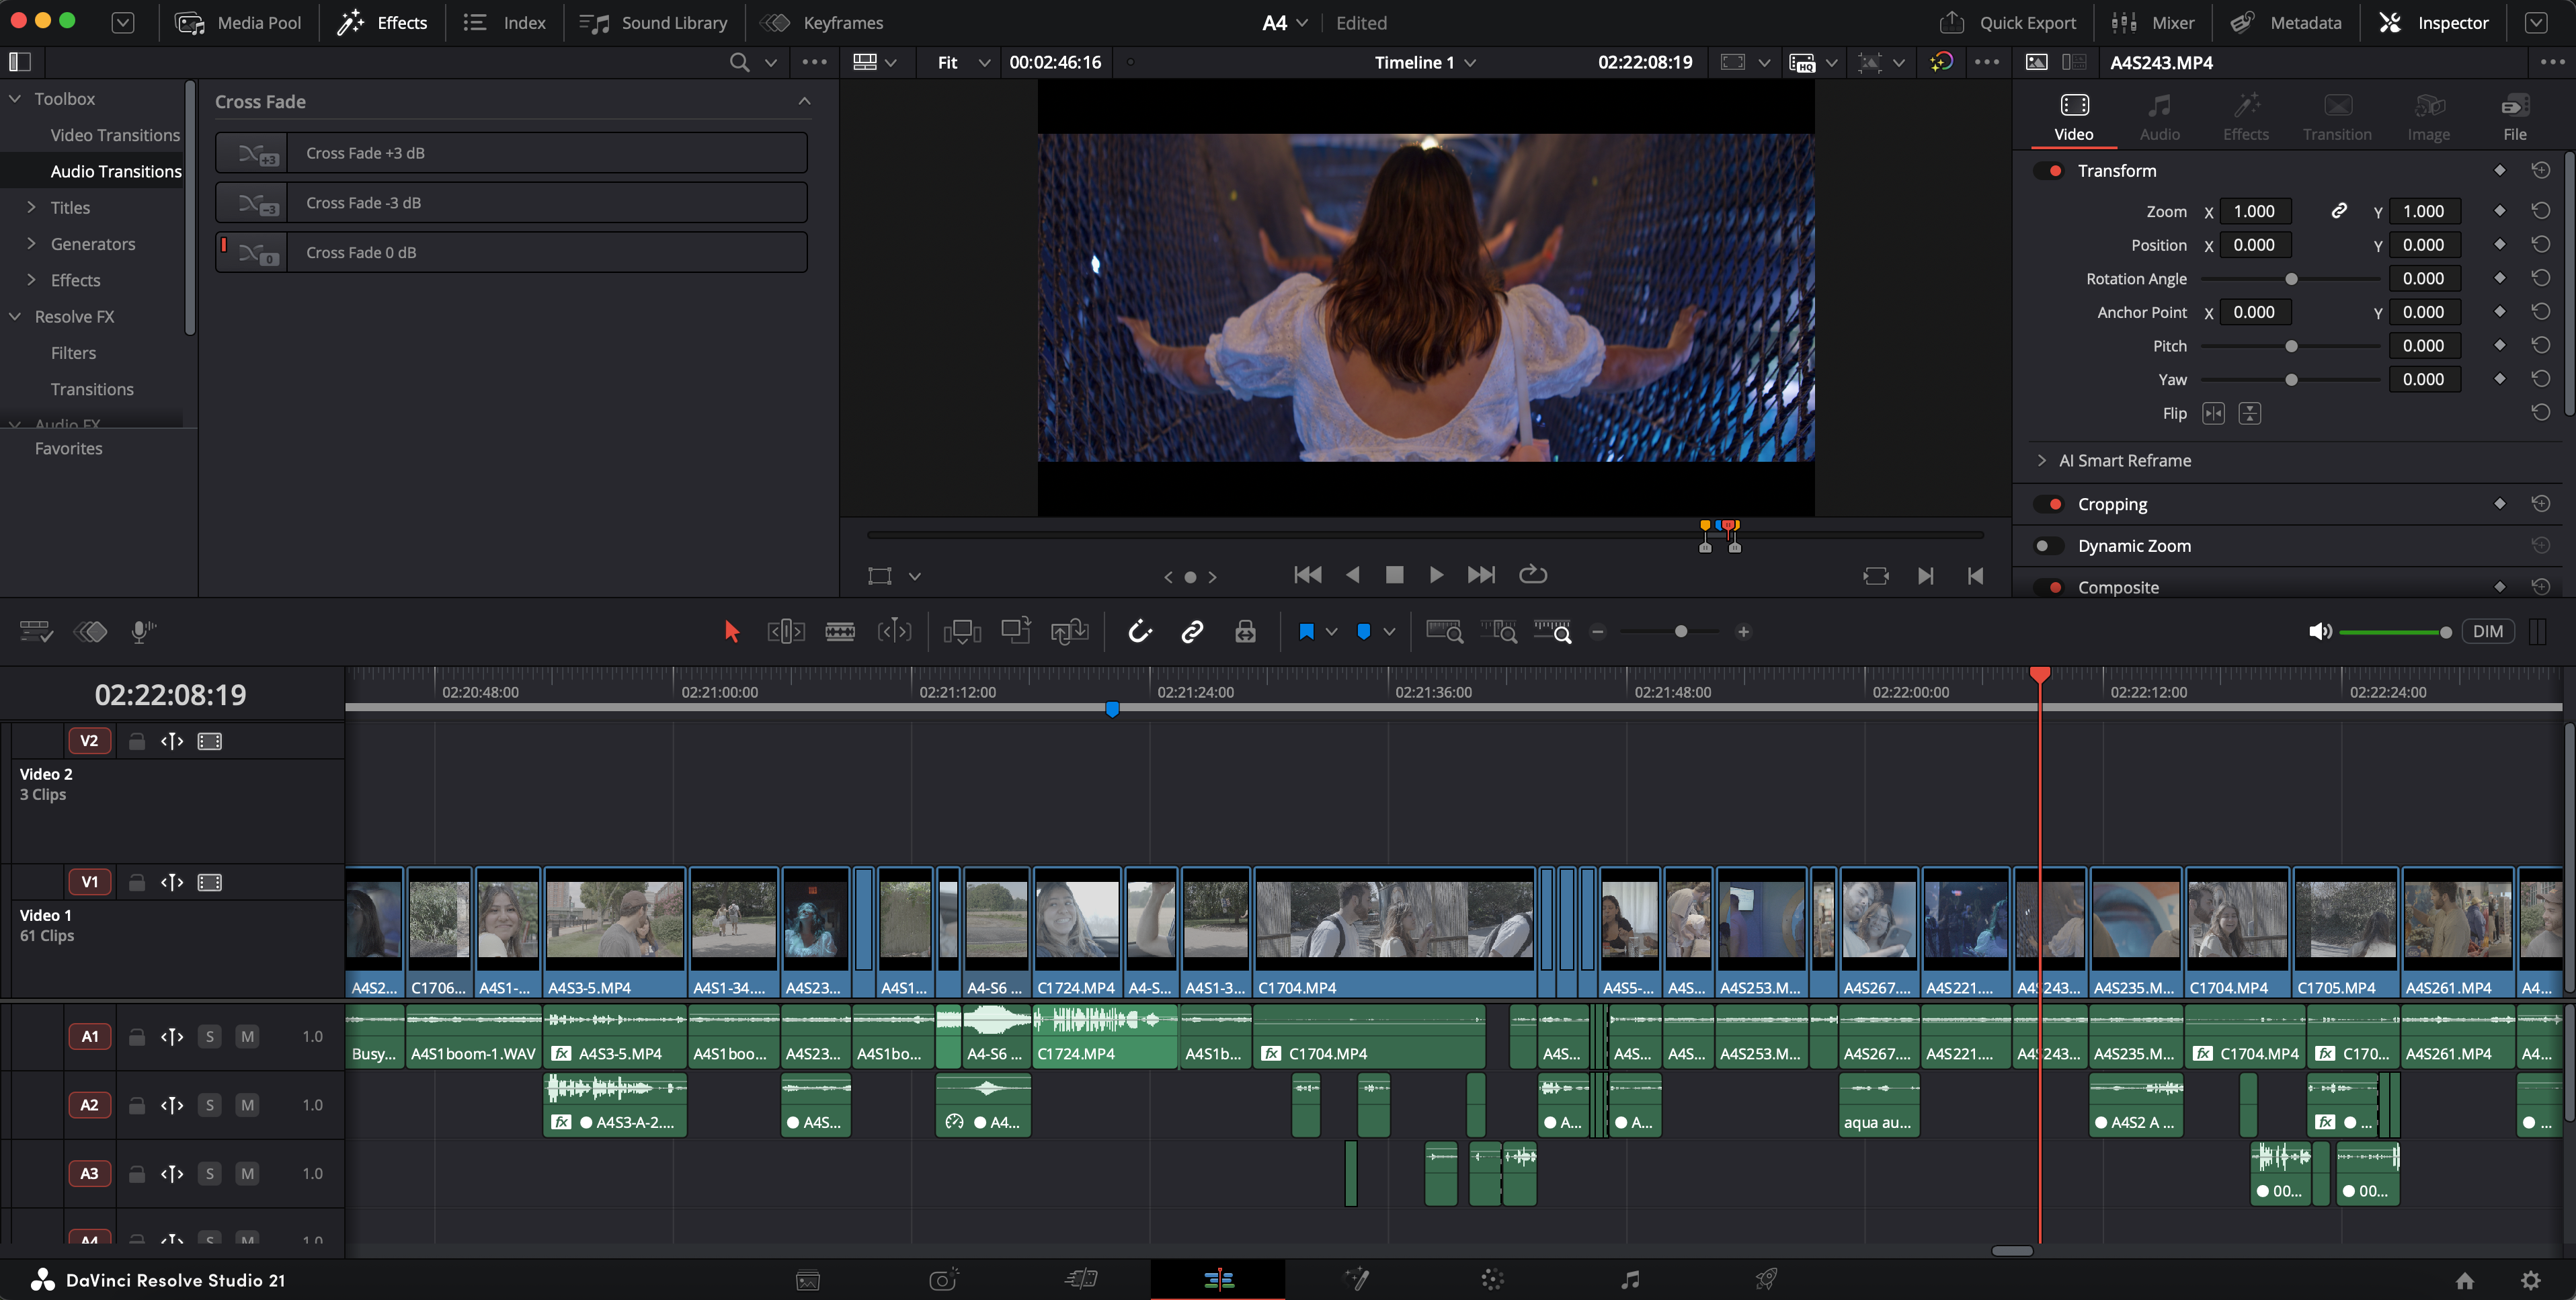2576x1300 pixels.
Task: Click the Flip horizontal icon
Action: coord(2213,413)
